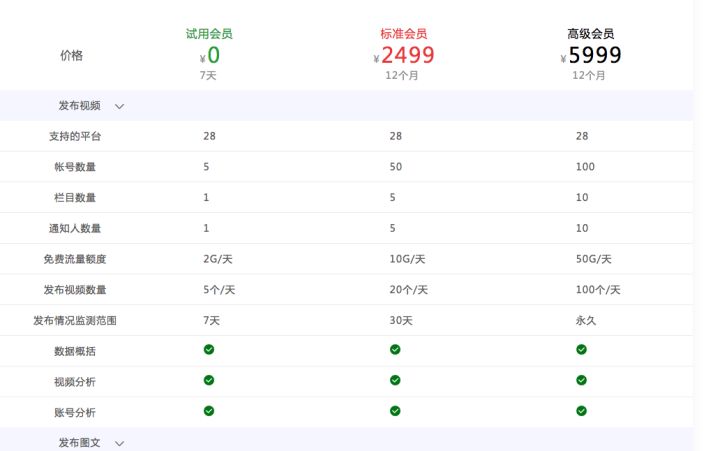Click the 数据概括 checkmark under 试用会员
Screen dimensions: 720x451
click(x=209, y=350)
